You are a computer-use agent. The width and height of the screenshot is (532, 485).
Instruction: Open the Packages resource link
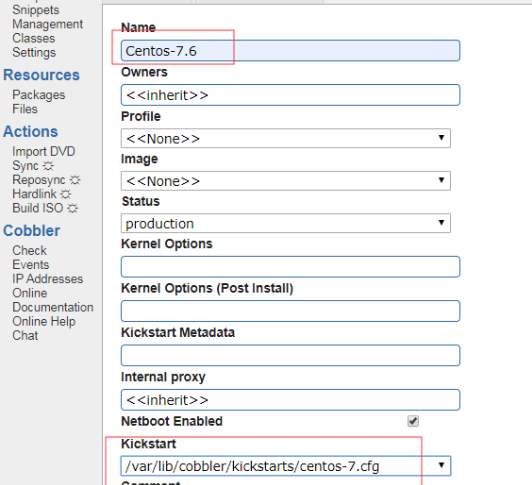tap(39, 95)
